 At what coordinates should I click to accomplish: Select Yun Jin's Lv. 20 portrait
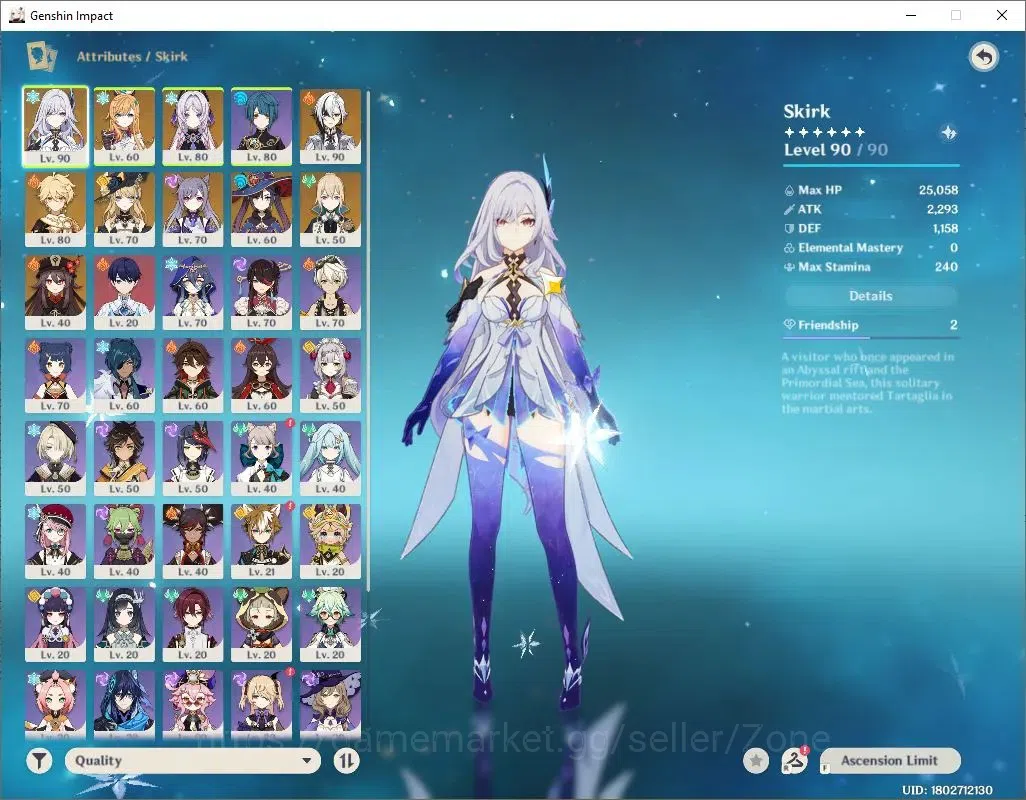point(56,625)
